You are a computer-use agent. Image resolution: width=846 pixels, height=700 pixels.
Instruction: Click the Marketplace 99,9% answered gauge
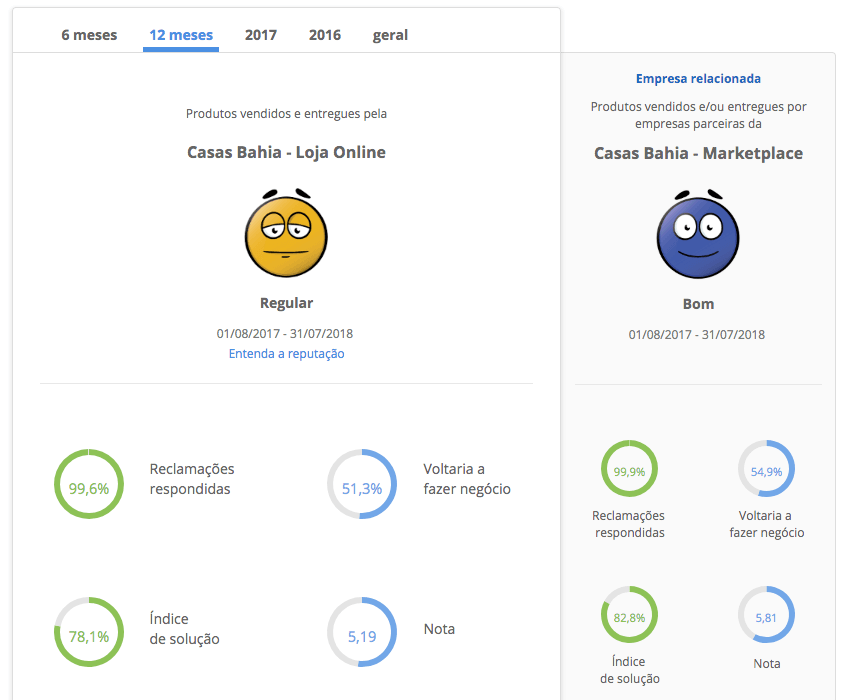click(629, 470)
